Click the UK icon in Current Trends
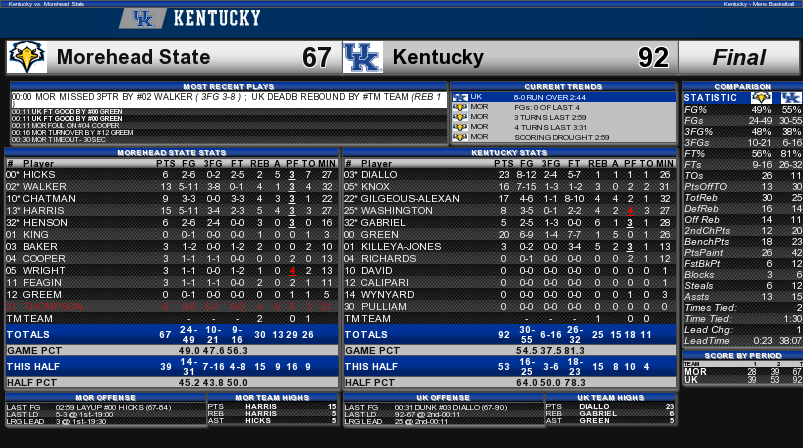 click(460, 97)
